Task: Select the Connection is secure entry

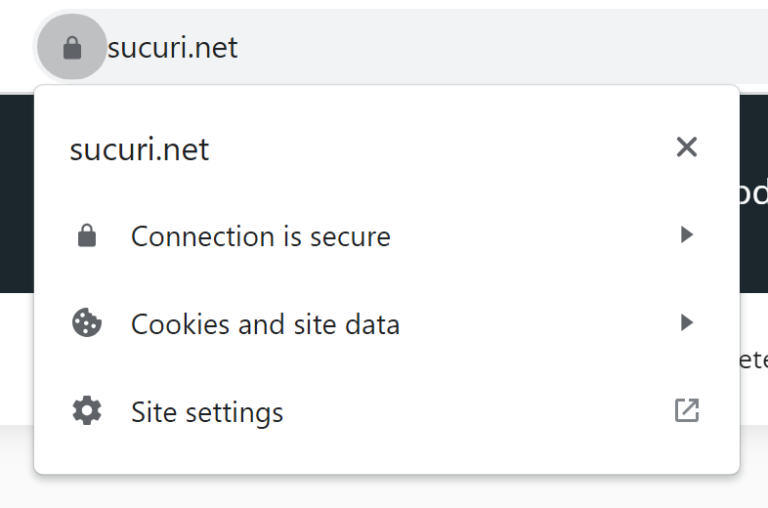Action: tap(260, 237)
